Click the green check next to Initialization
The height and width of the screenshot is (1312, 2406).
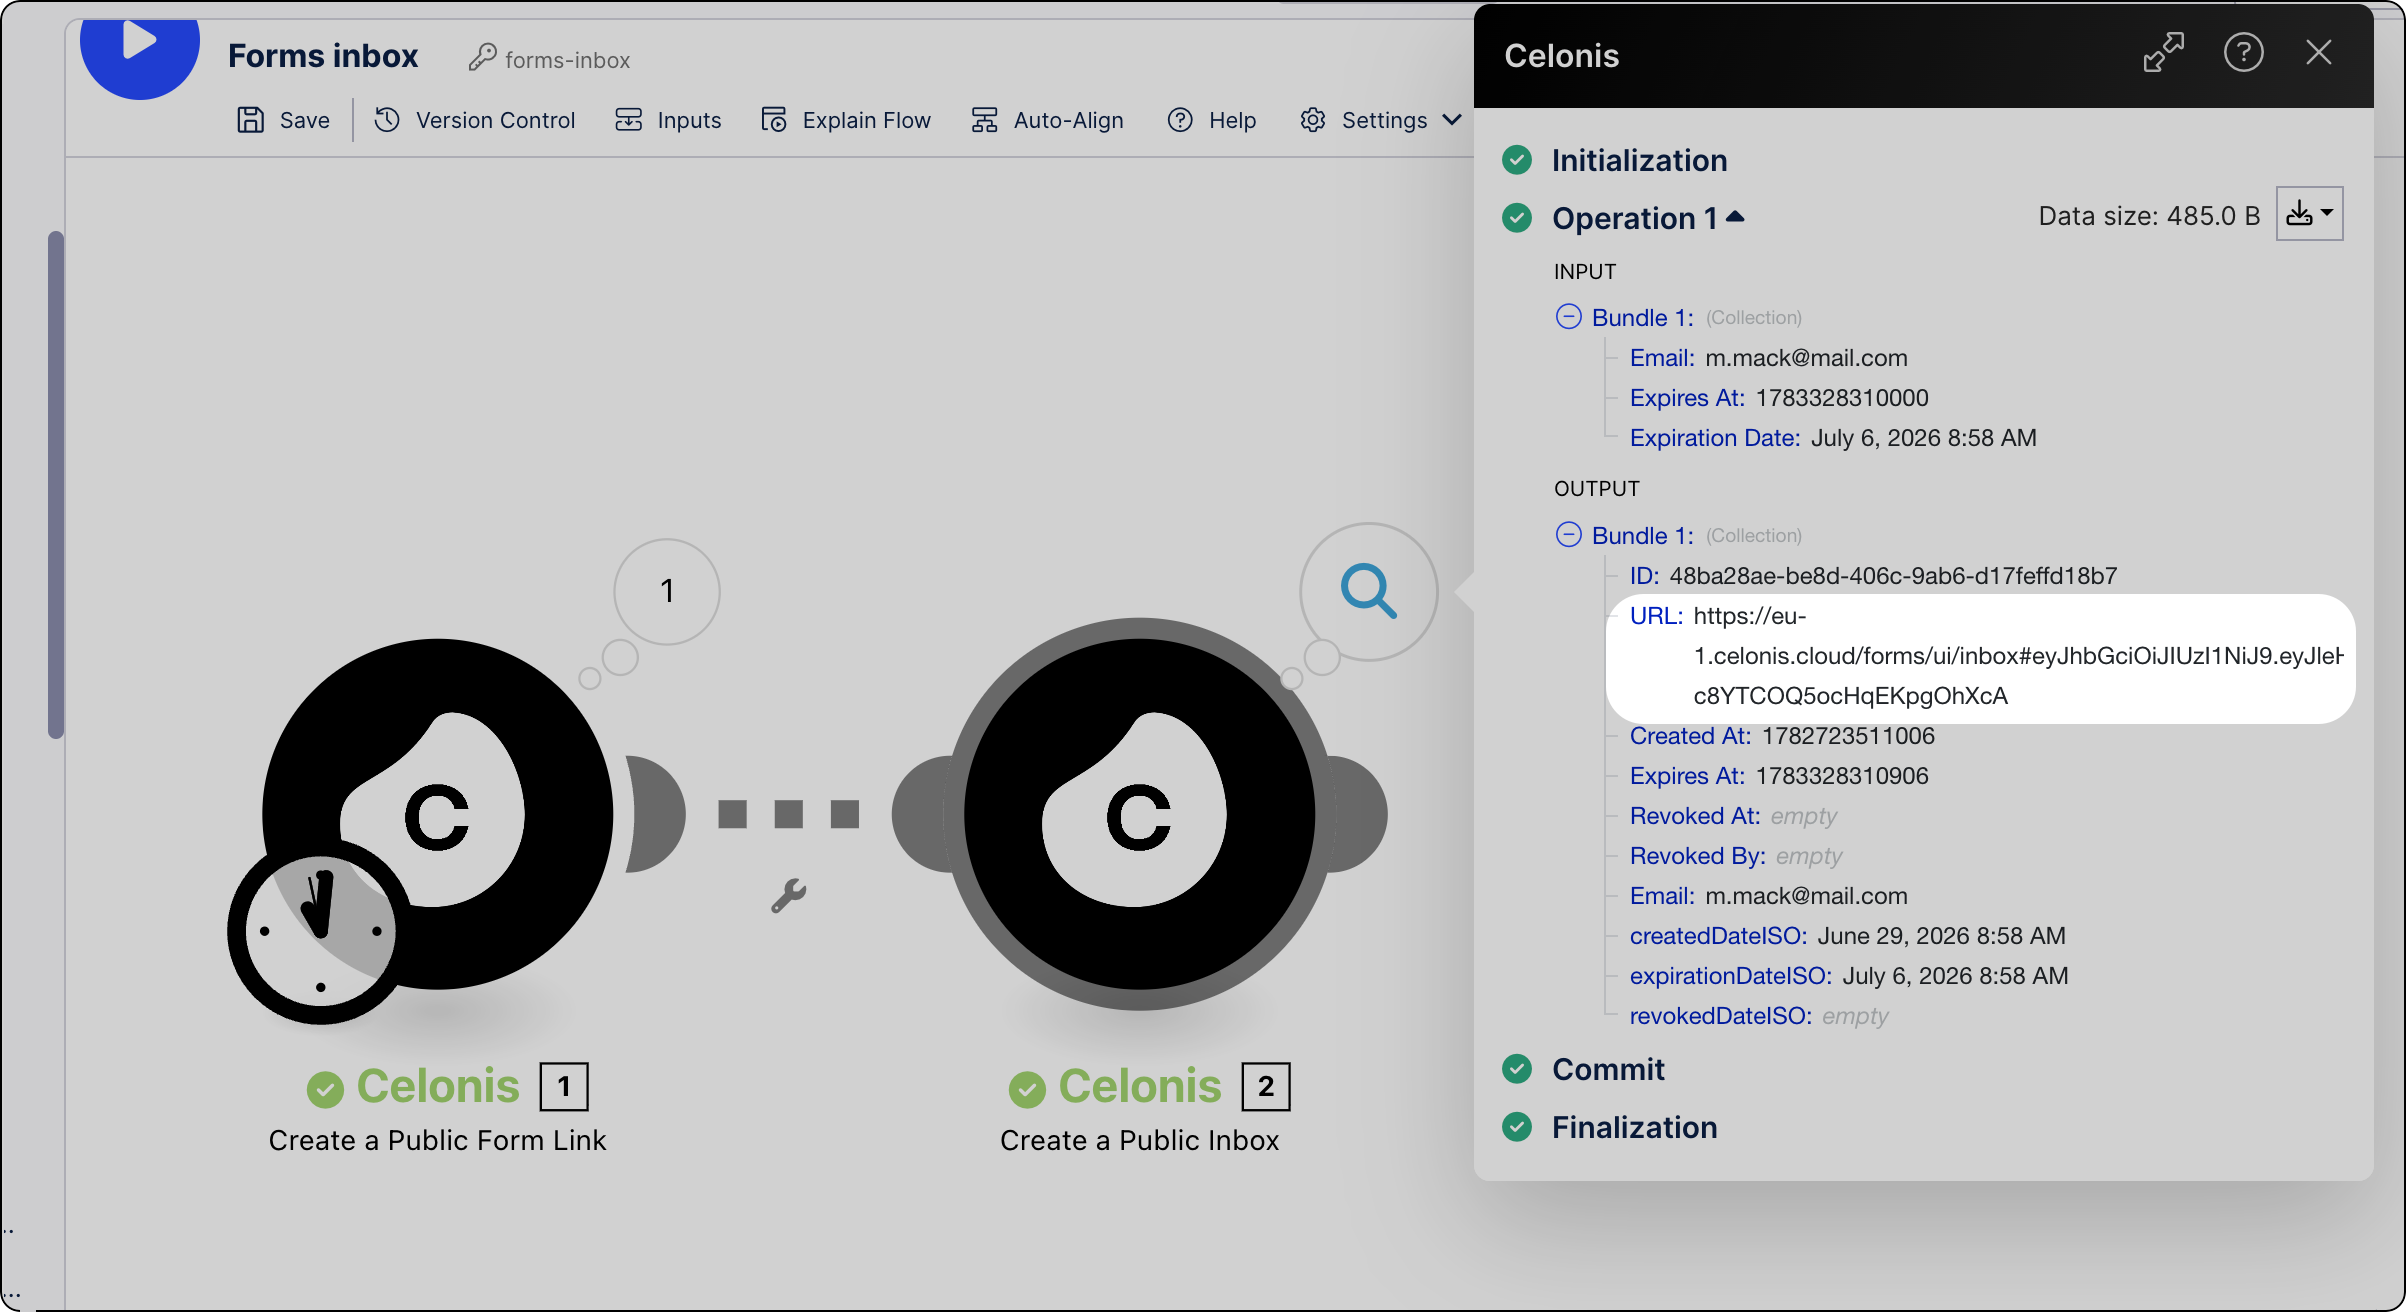click(1517, 160)
